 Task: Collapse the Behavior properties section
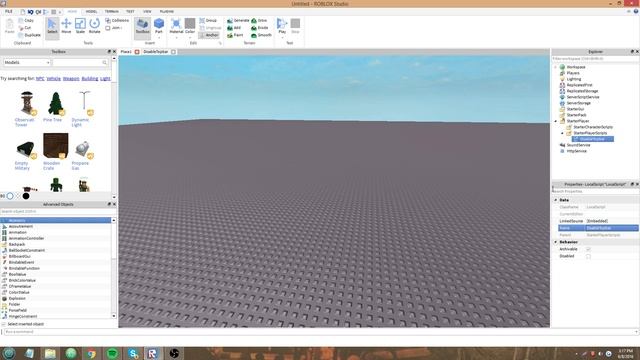pos(556,242)
